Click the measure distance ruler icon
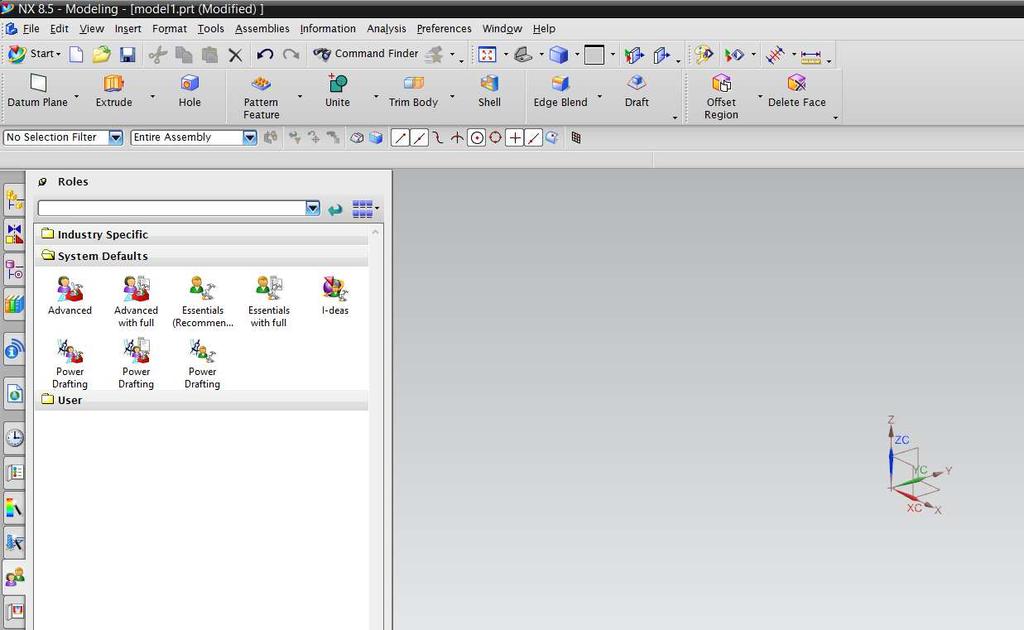This screenshot has width=1024, height=630. (x=810, y=56)
